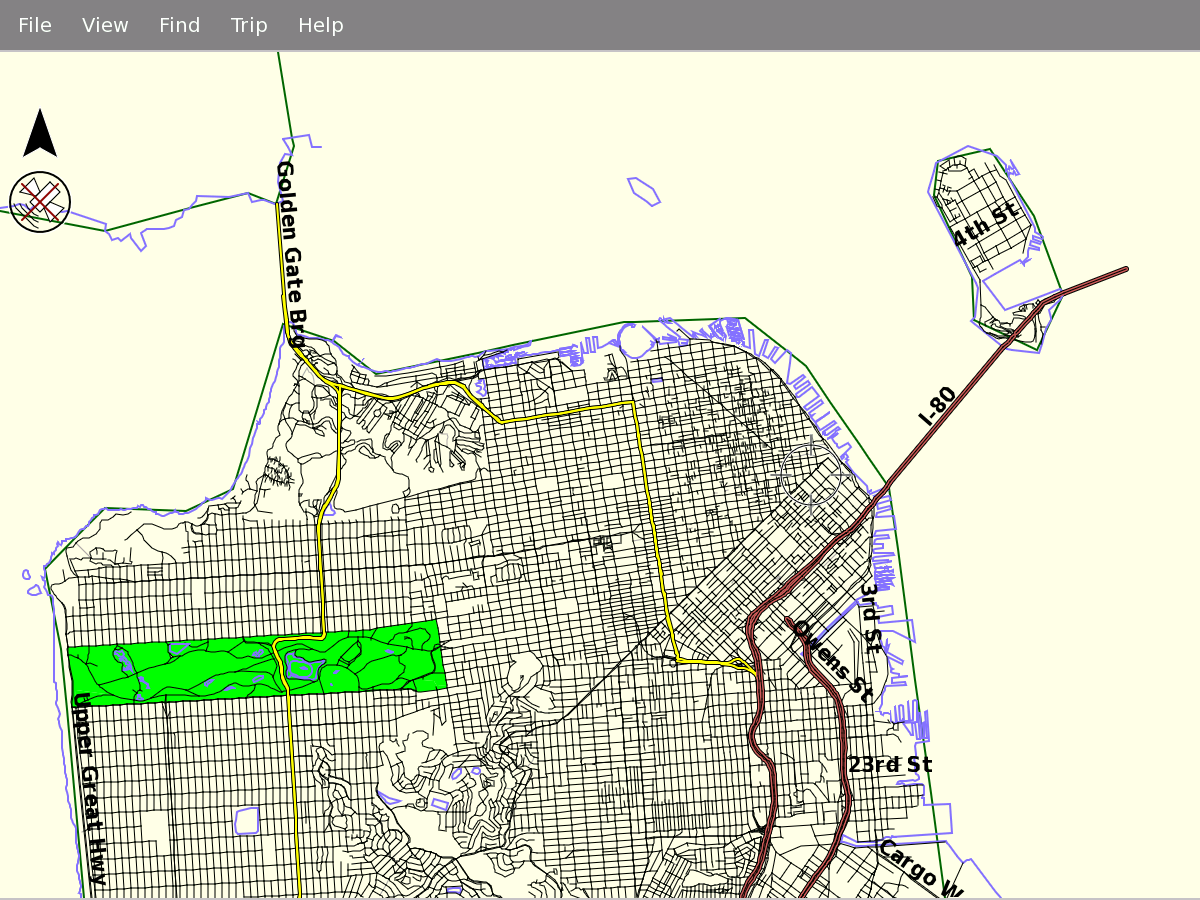Click the Owens St street label
The image size is (1200, 900).
coord(832,660)
